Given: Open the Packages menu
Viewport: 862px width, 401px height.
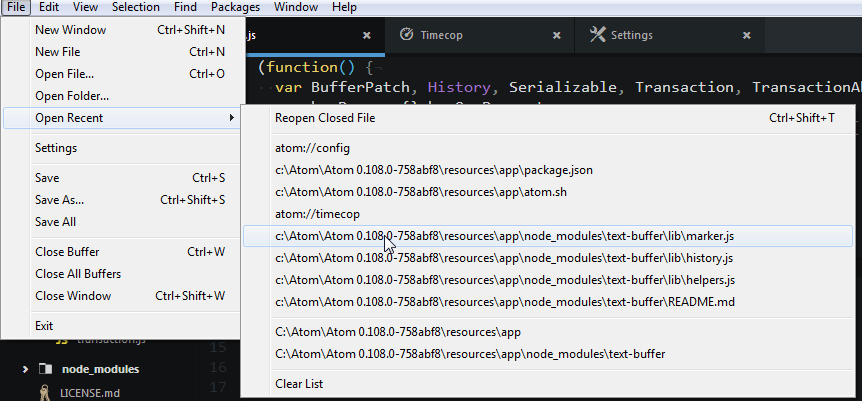Looking at the screenshot, I should [x=235, y=7].
